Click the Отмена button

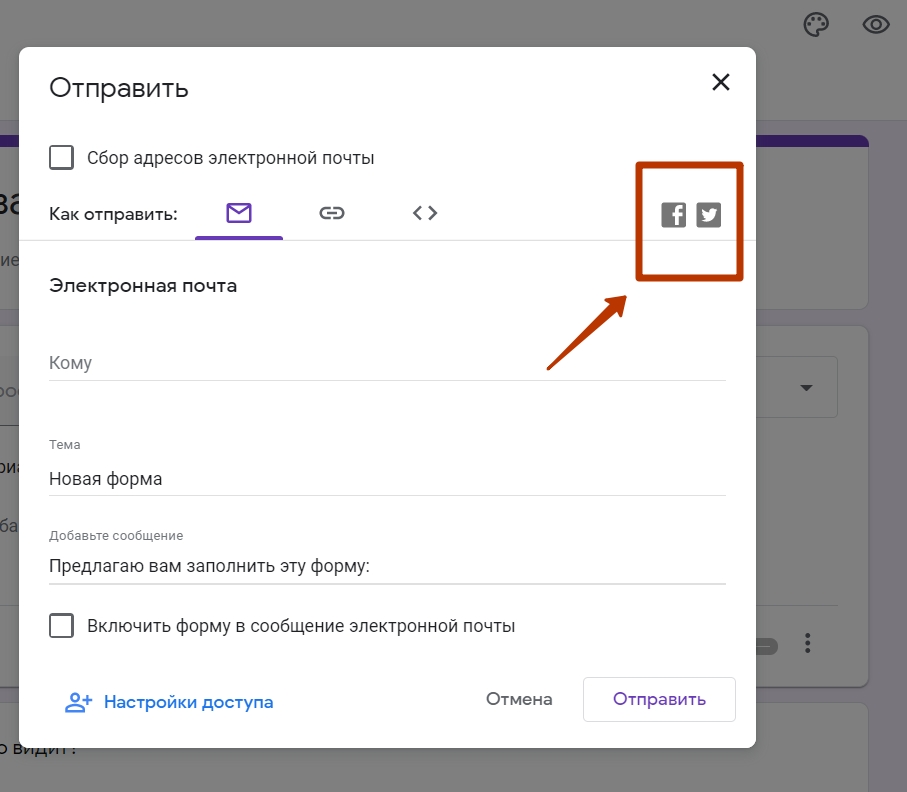pos(519,699)
